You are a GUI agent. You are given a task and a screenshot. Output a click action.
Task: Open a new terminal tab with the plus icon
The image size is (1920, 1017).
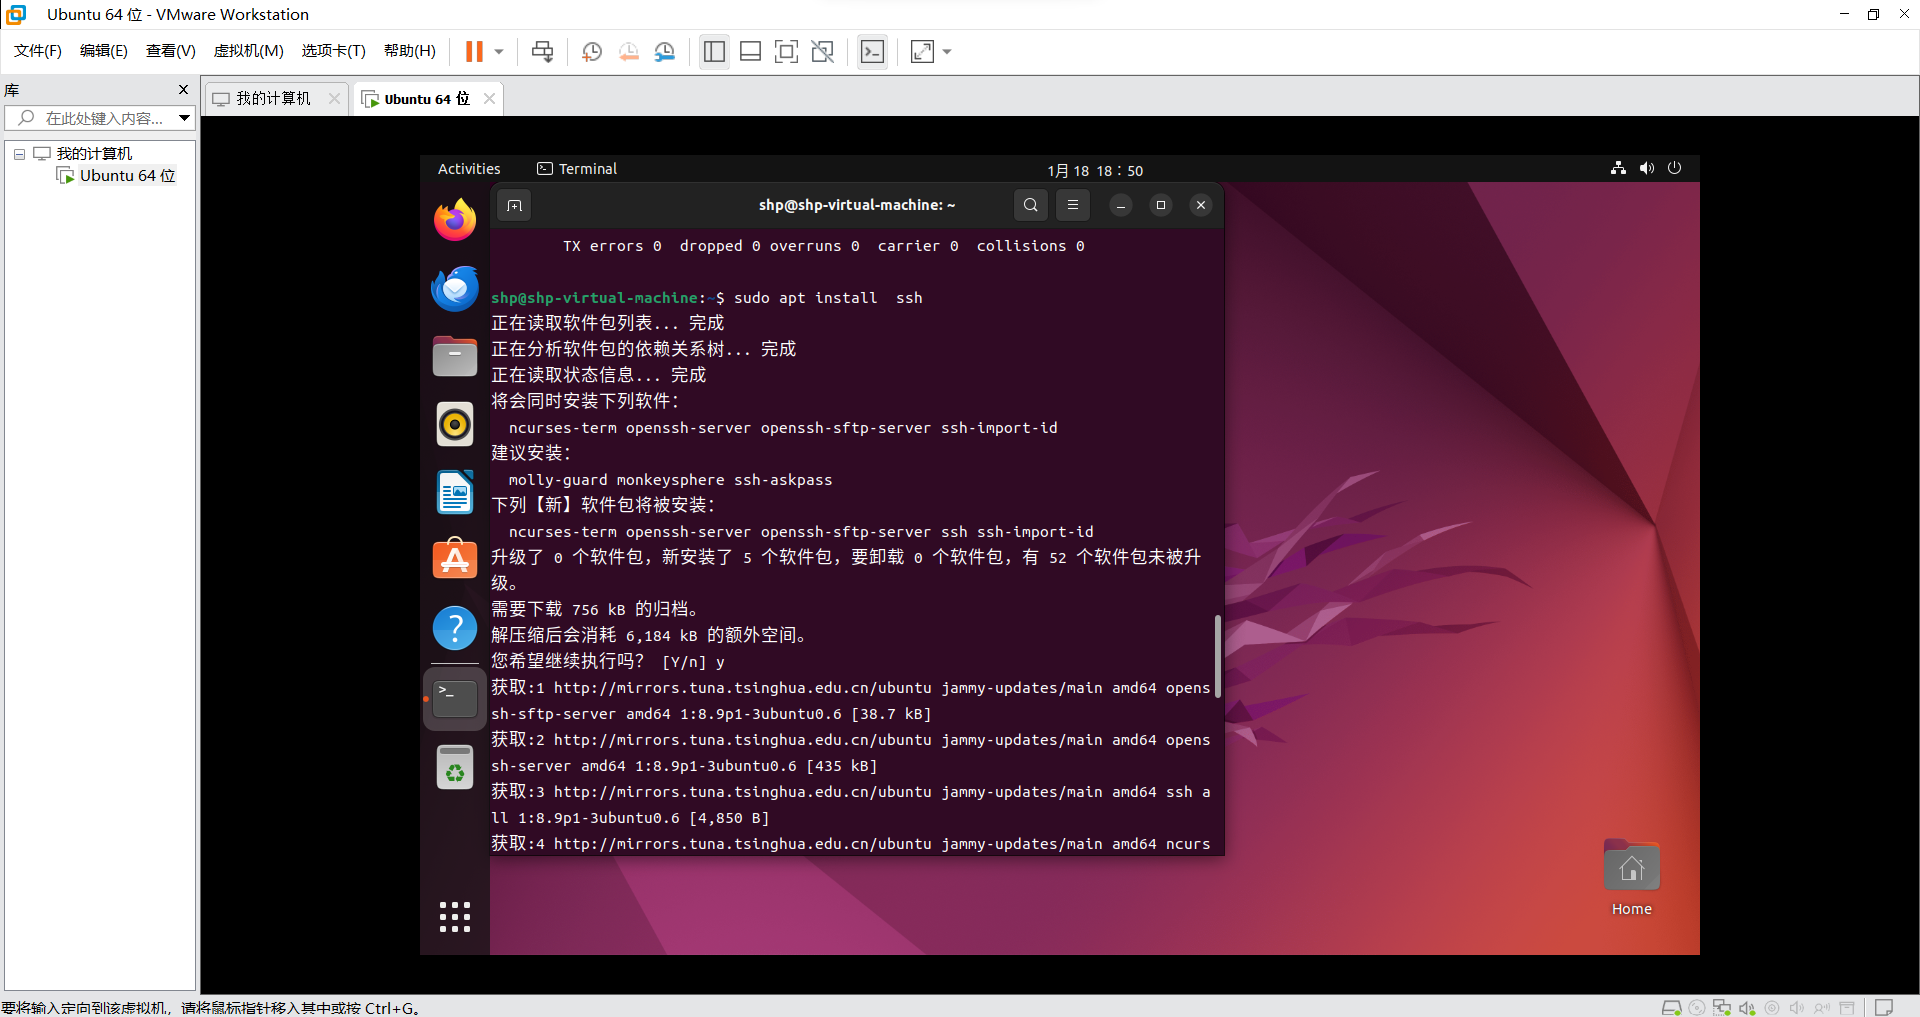tap(514, 205)
